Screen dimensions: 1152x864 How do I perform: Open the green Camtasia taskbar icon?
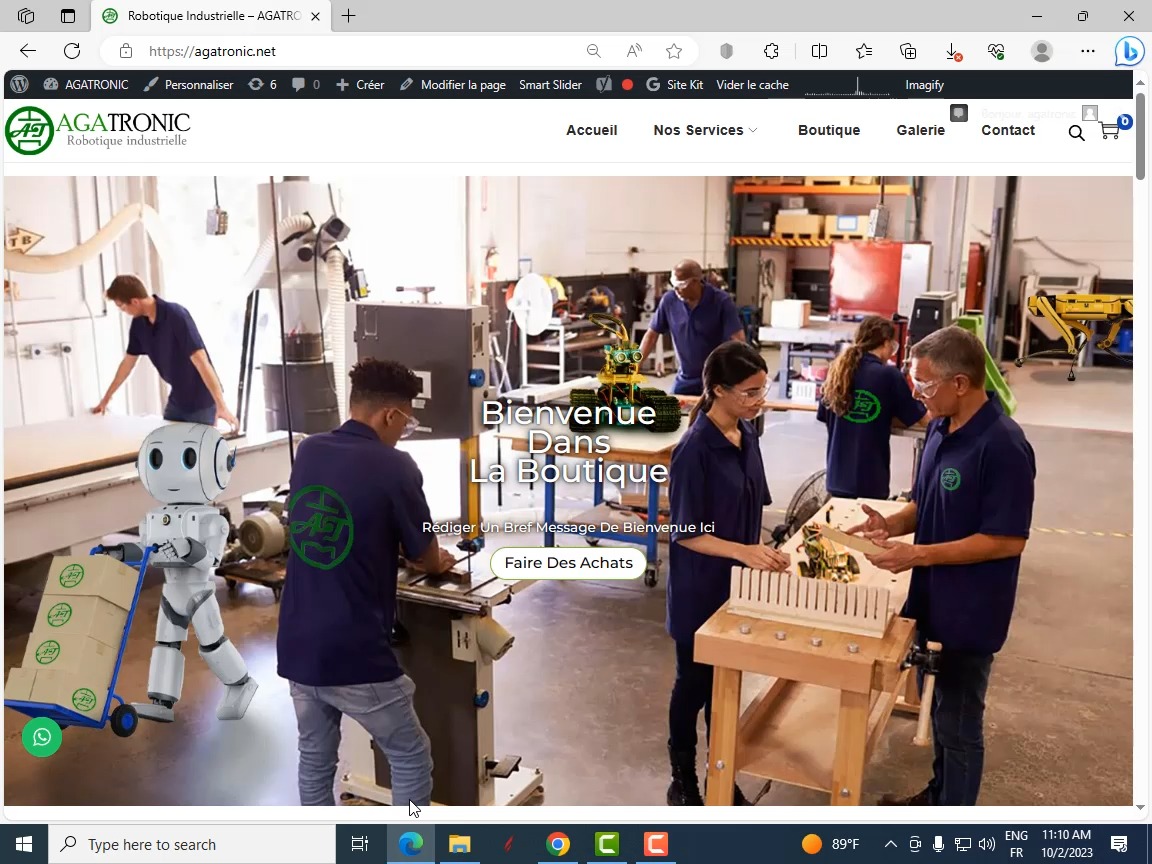click(607, 844)
